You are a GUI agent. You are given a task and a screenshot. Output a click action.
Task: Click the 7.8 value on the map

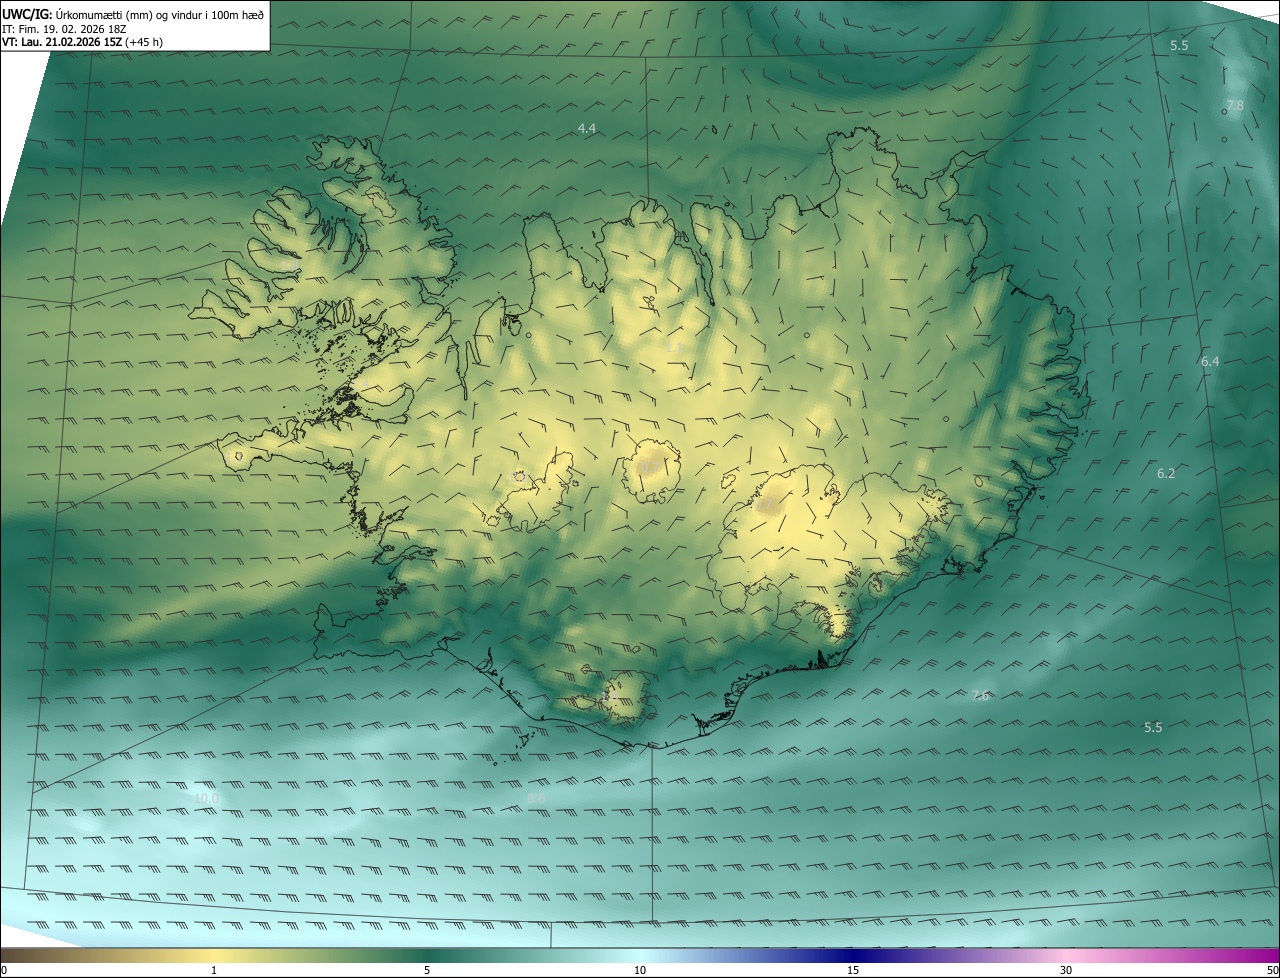pyautogui.click(x=1235, y=105)
